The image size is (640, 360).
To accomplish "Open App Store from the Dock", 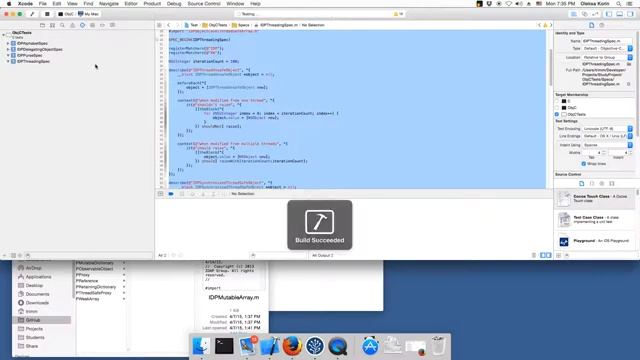I will pos(370,346).
